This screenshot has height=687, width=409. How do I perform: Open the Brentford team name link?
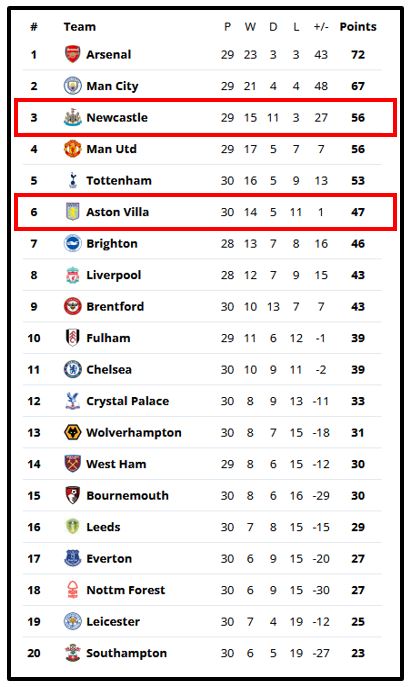[115, 306]
